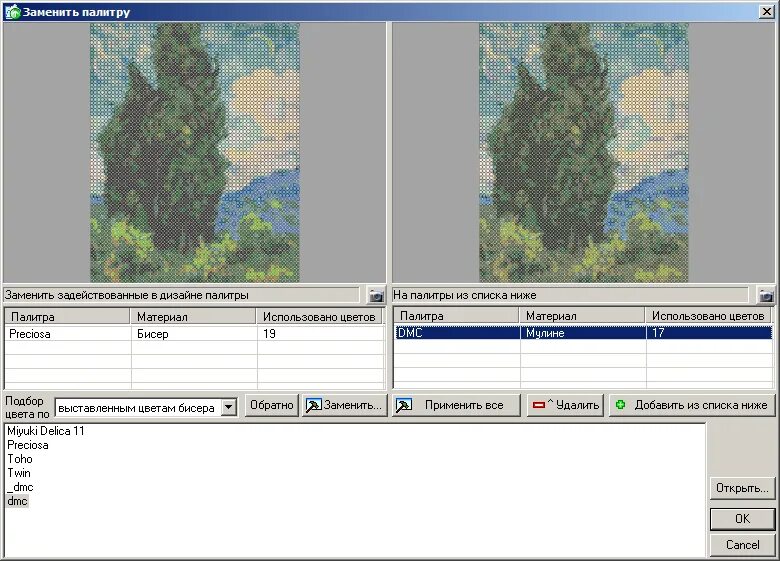Click the camera icon beside left palette caption
The image size is (780, 561).
click(x=376, y=295)
